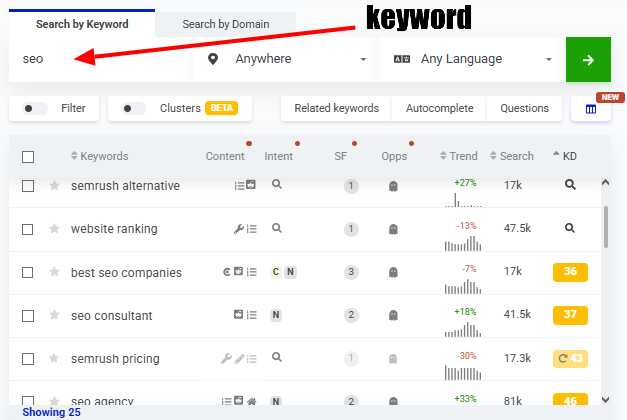Screen dimensions: 627x420
Task: Click magnifier KD icon for 'website ranking'
Action: pos(570,229)
